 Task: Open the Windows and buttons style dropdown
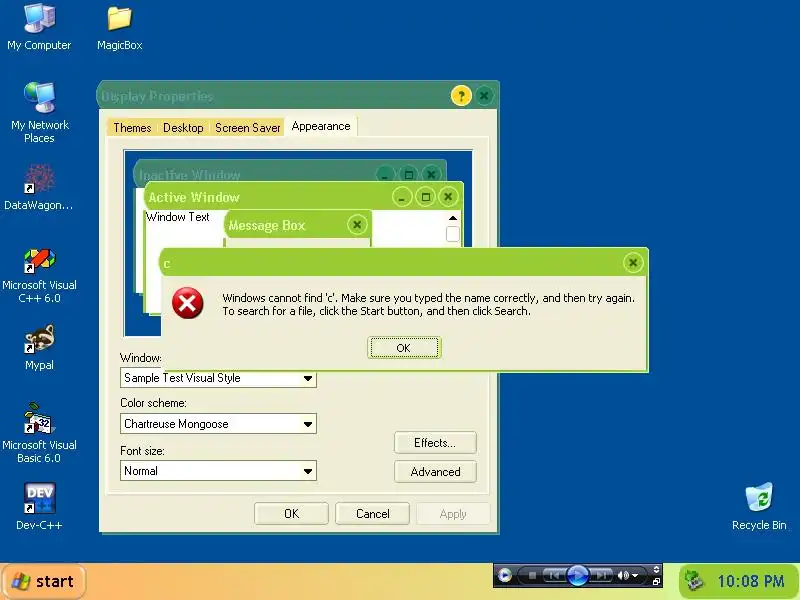(218, 378)
